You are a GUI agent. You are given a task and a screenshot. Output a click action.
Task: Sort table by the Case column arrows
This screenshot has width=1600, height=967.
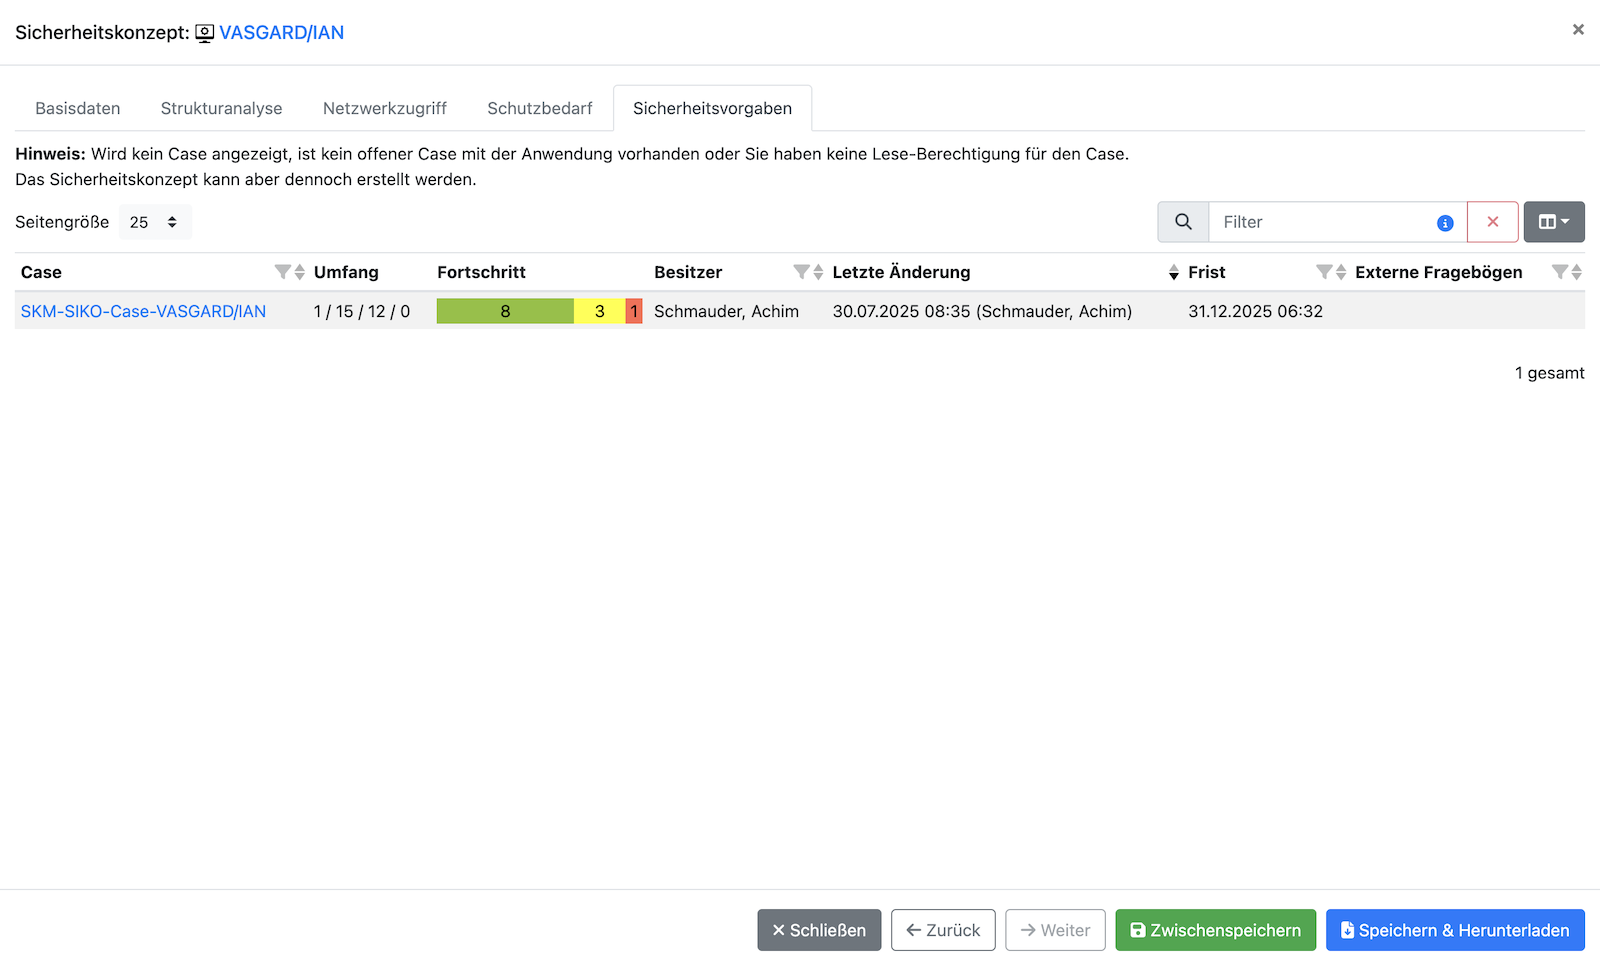point(300,272)
